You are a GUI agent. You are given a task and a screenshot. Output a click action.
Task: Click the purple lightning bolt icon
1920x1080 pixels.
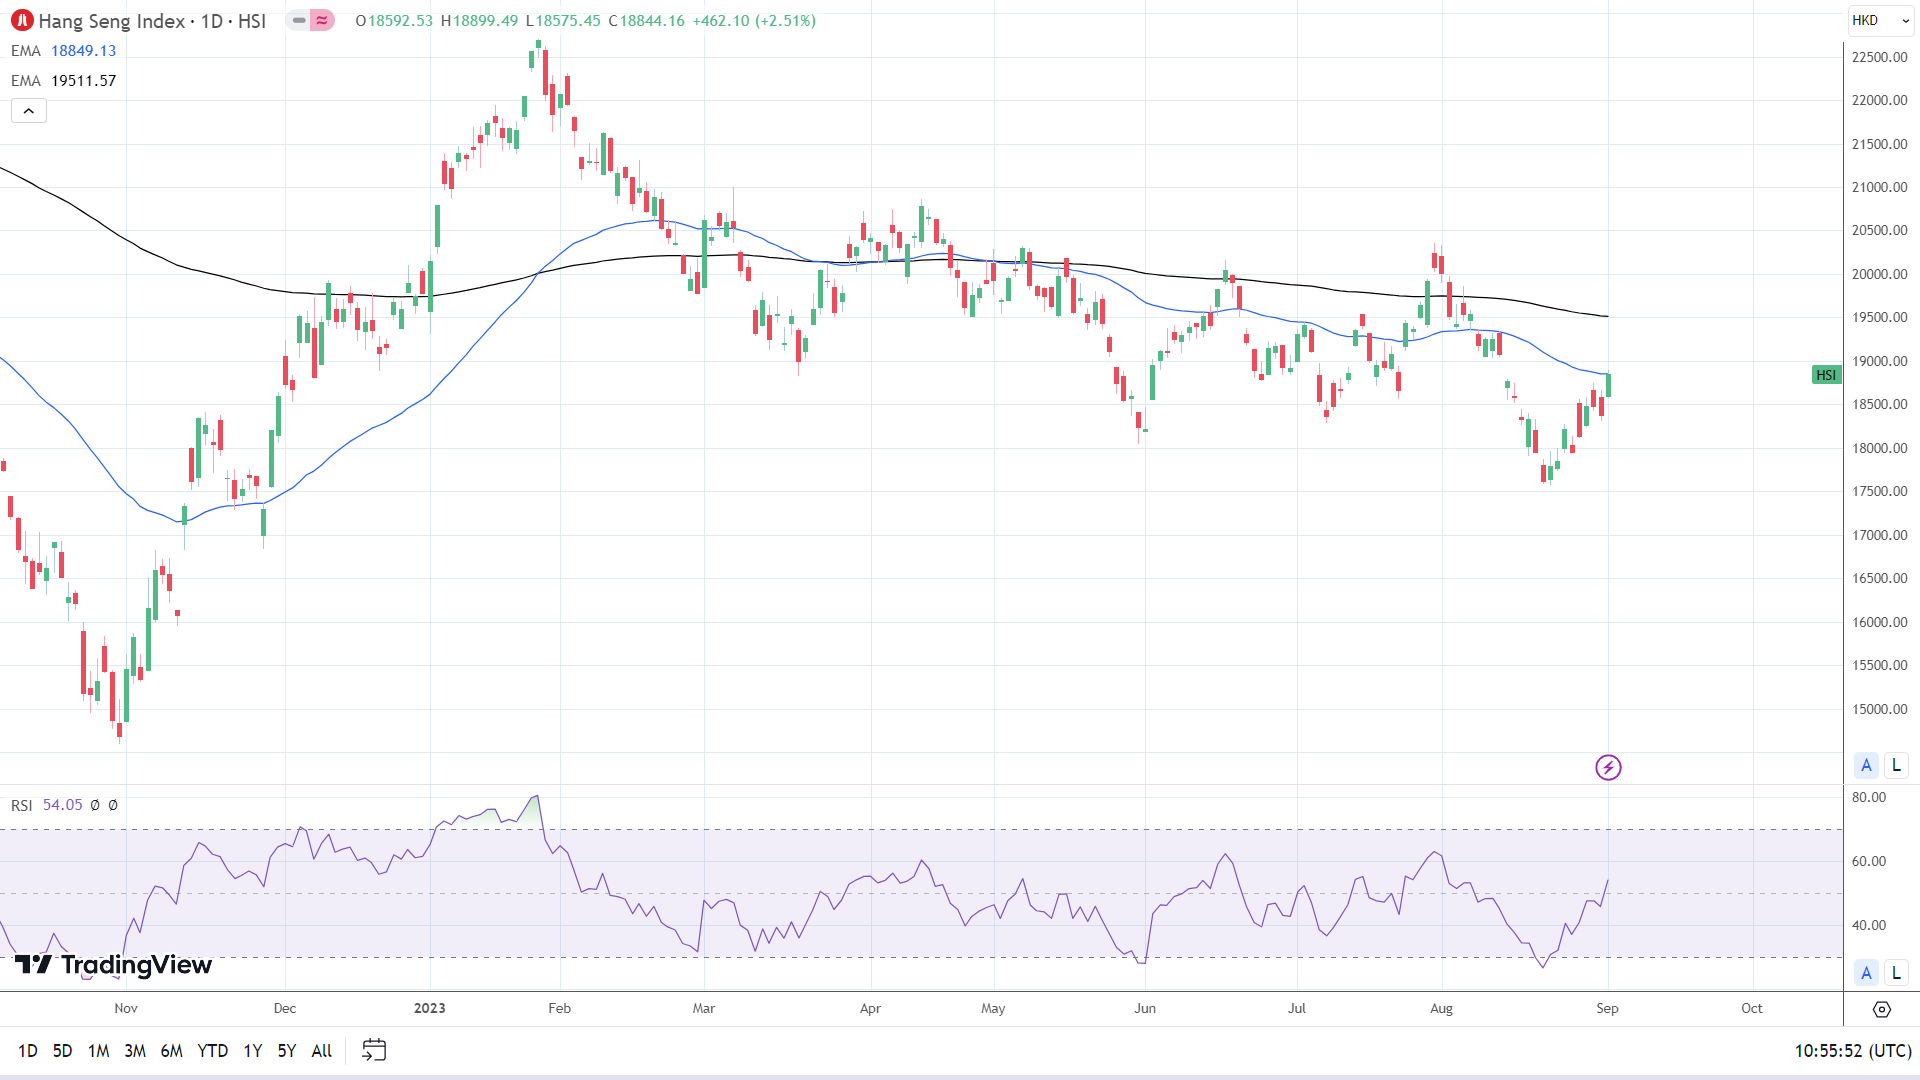point(1608,767)
